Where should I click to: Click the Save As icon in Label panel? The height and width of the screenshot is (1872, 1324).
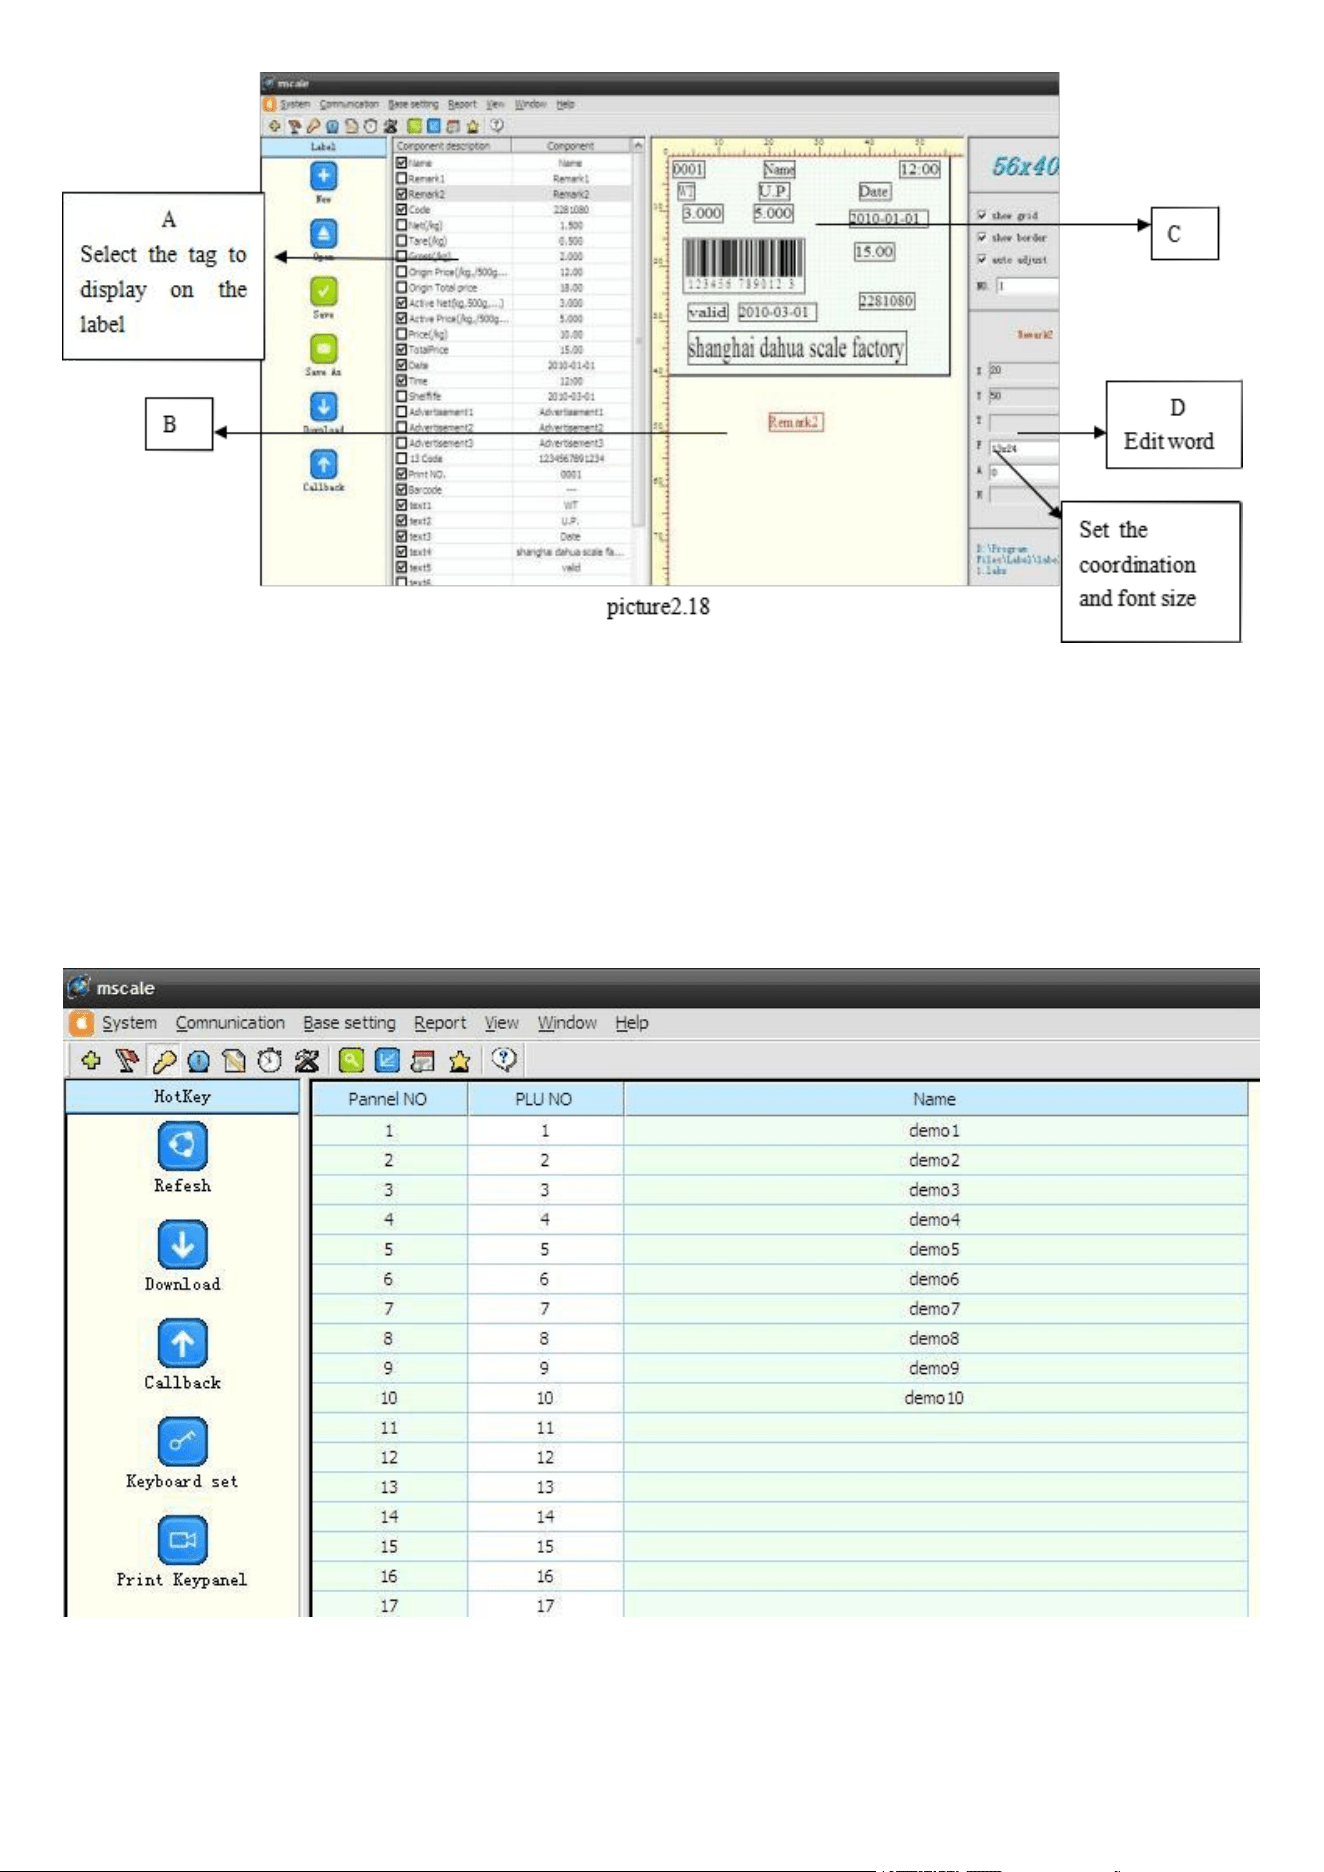coord(323,349)
